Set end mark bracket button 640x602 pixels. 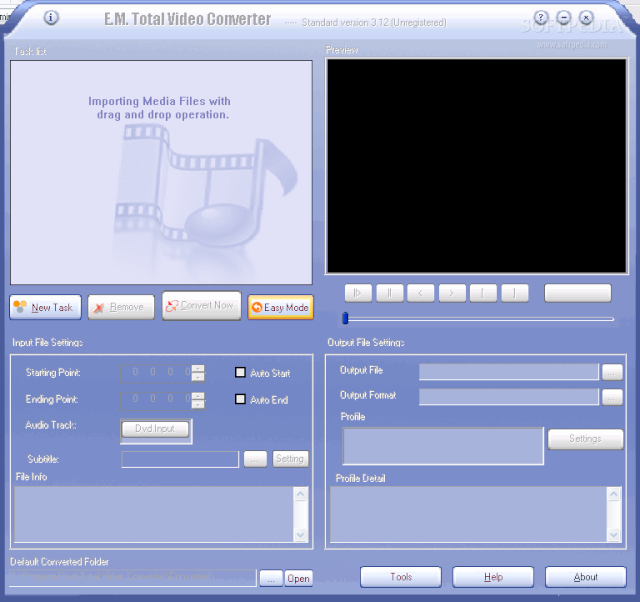tap(514, 293)
